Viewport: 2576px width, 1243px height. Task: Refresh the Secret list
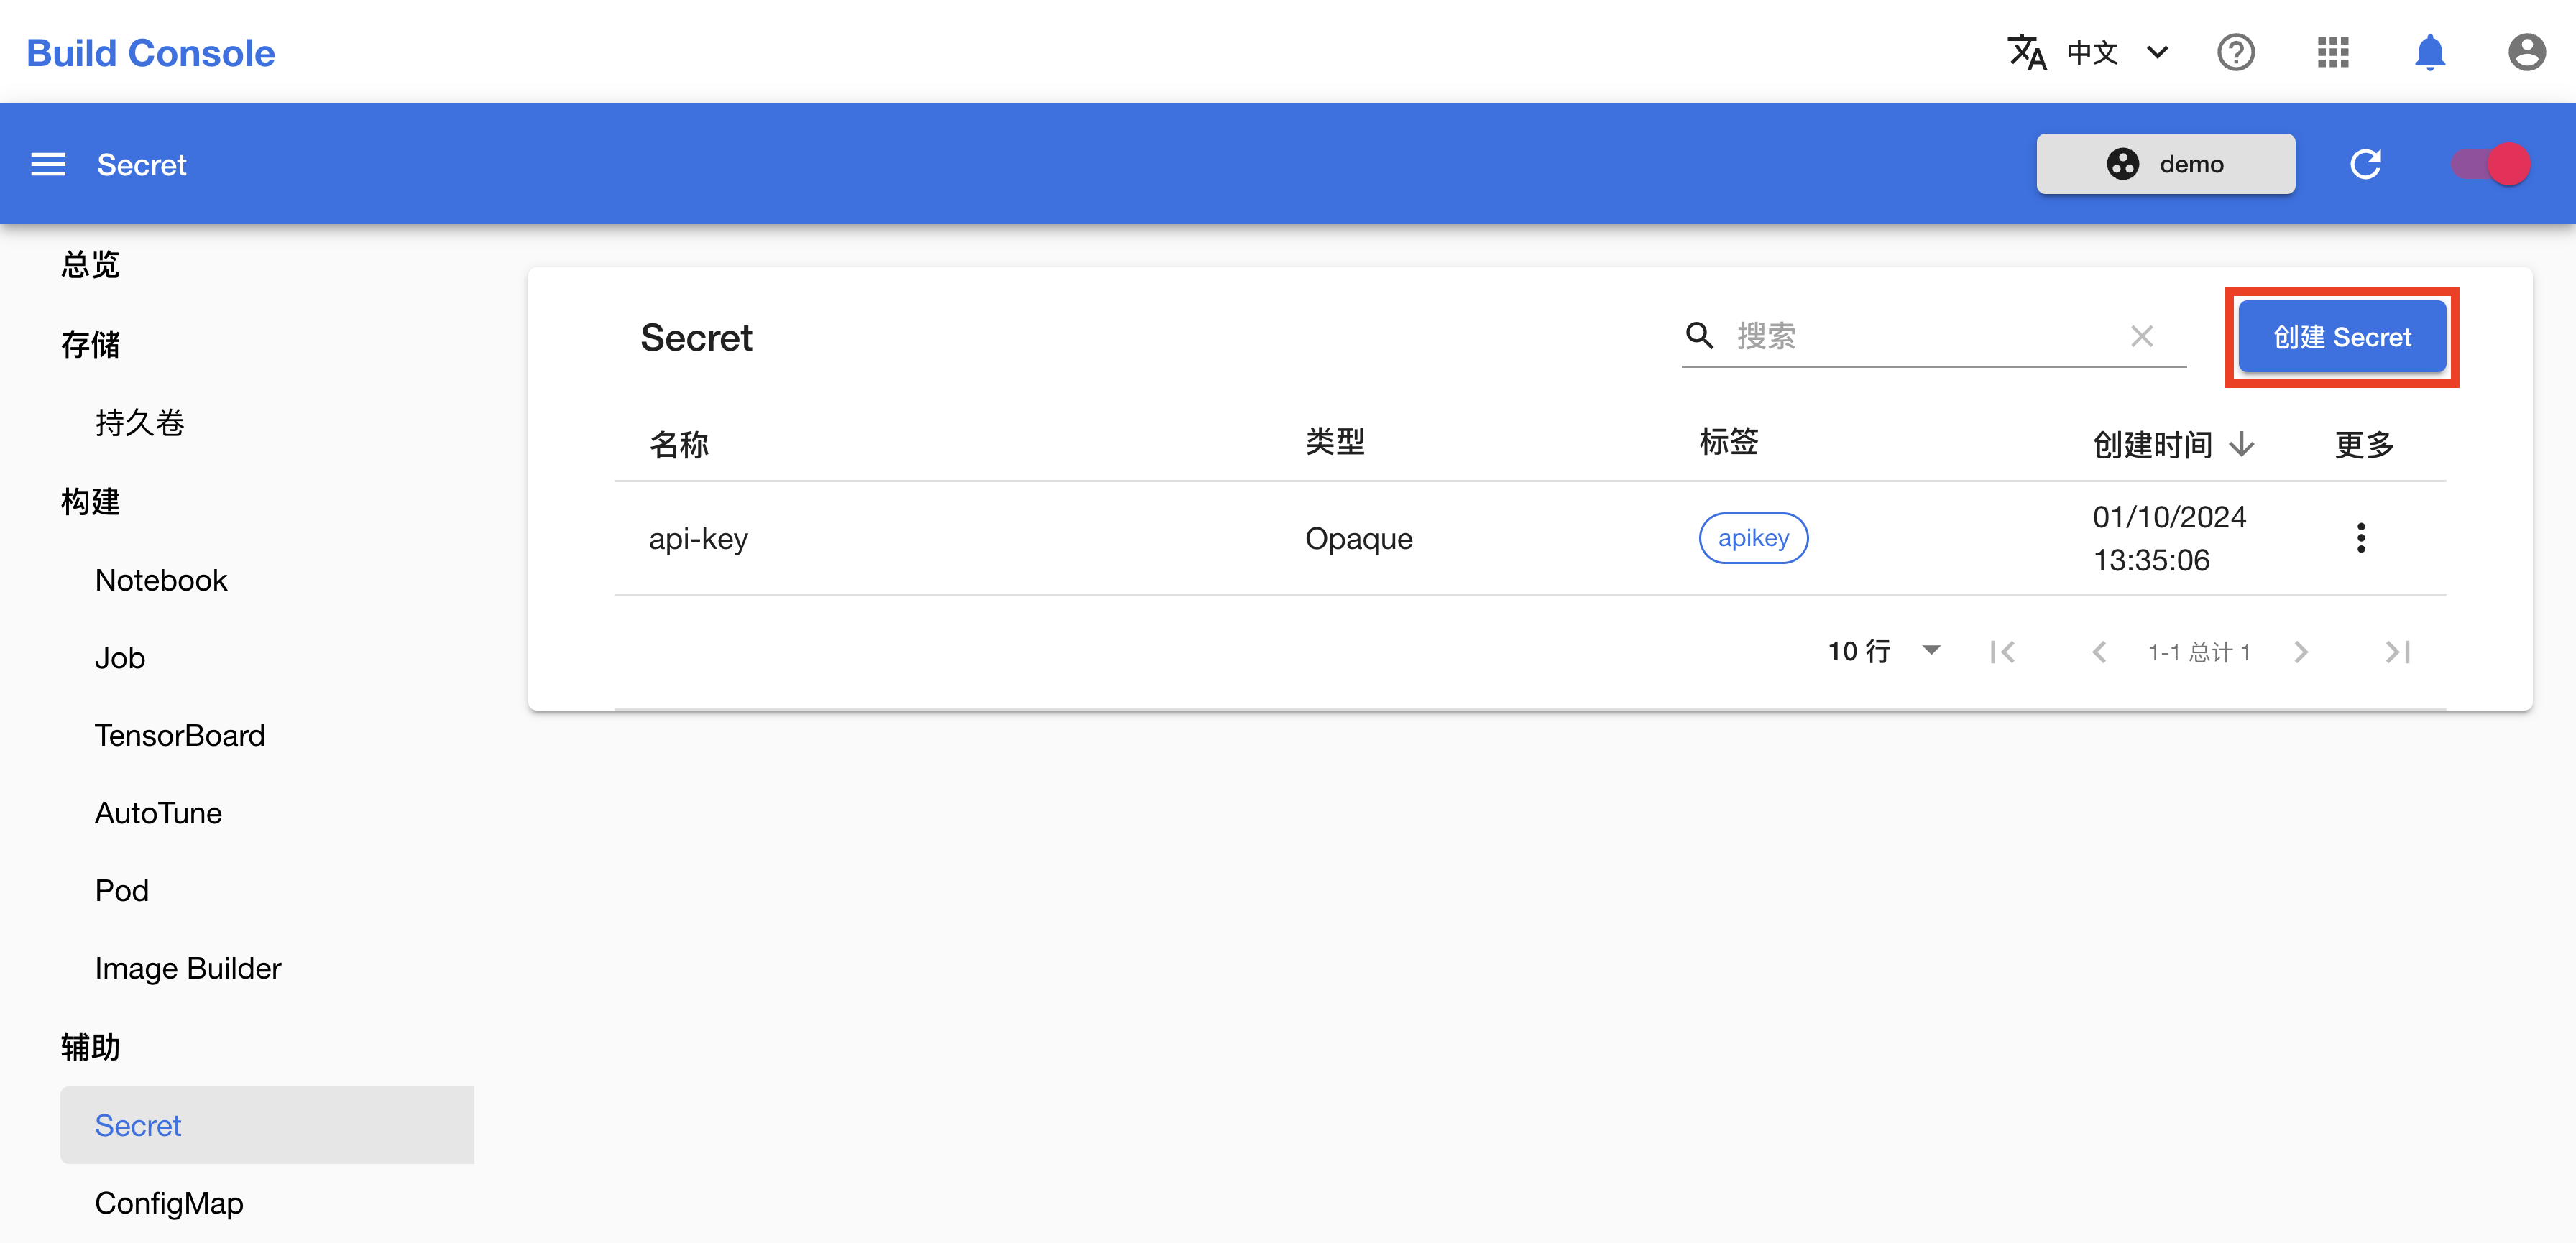(2366, 164)
